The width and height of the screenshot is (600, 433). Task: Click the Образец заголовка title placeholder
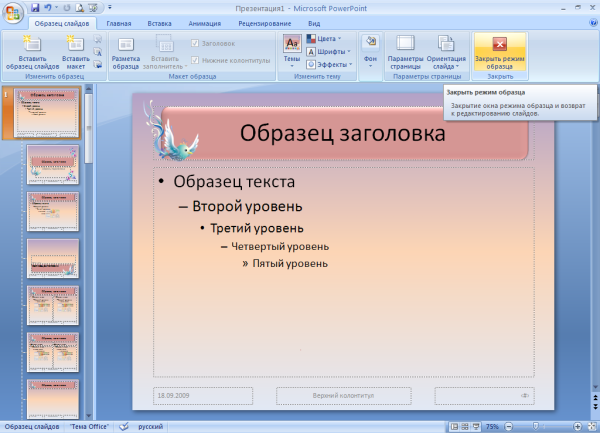pos(342,133)
